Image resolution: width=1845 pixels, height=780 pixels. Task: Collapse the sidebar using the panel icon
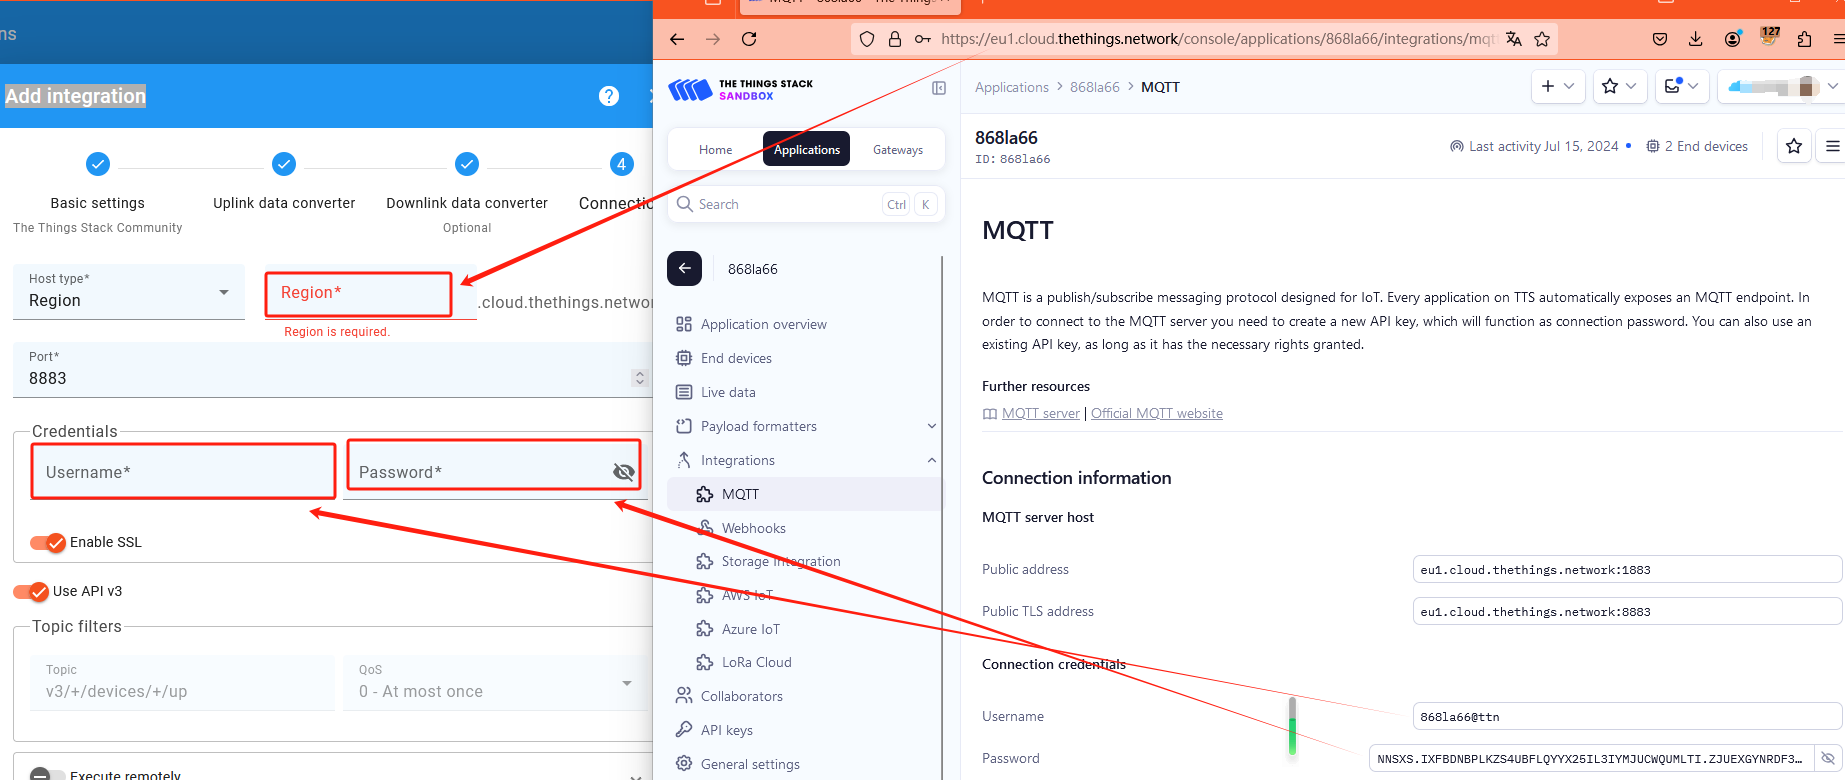coord(939,88)
